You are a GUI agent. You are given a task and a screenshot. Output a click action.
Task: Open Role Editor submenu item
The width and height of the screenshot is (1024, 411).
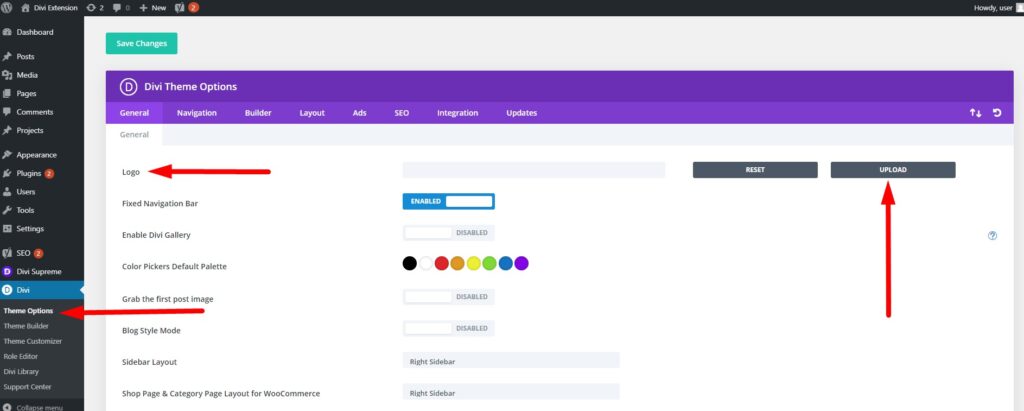coord(21,356)
